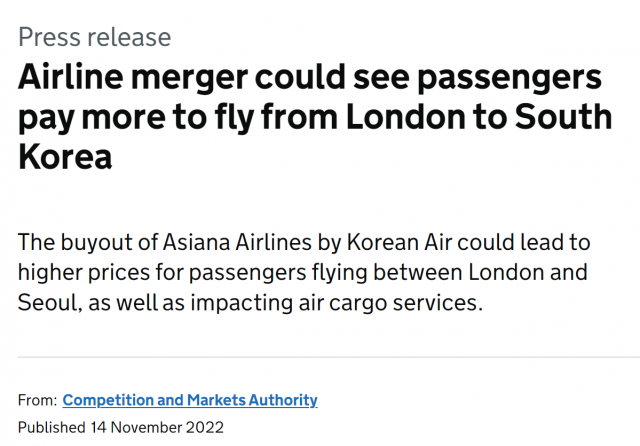Click "Airline merger" at the headline start

click(137, 77)
